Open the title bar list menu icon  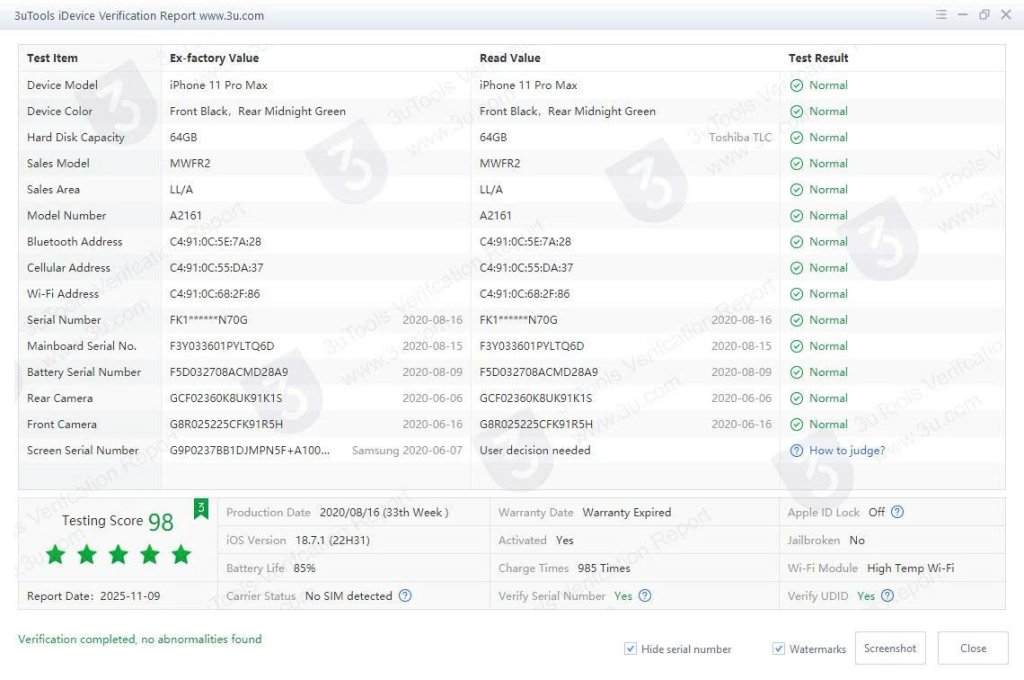[x=941, y=15]
